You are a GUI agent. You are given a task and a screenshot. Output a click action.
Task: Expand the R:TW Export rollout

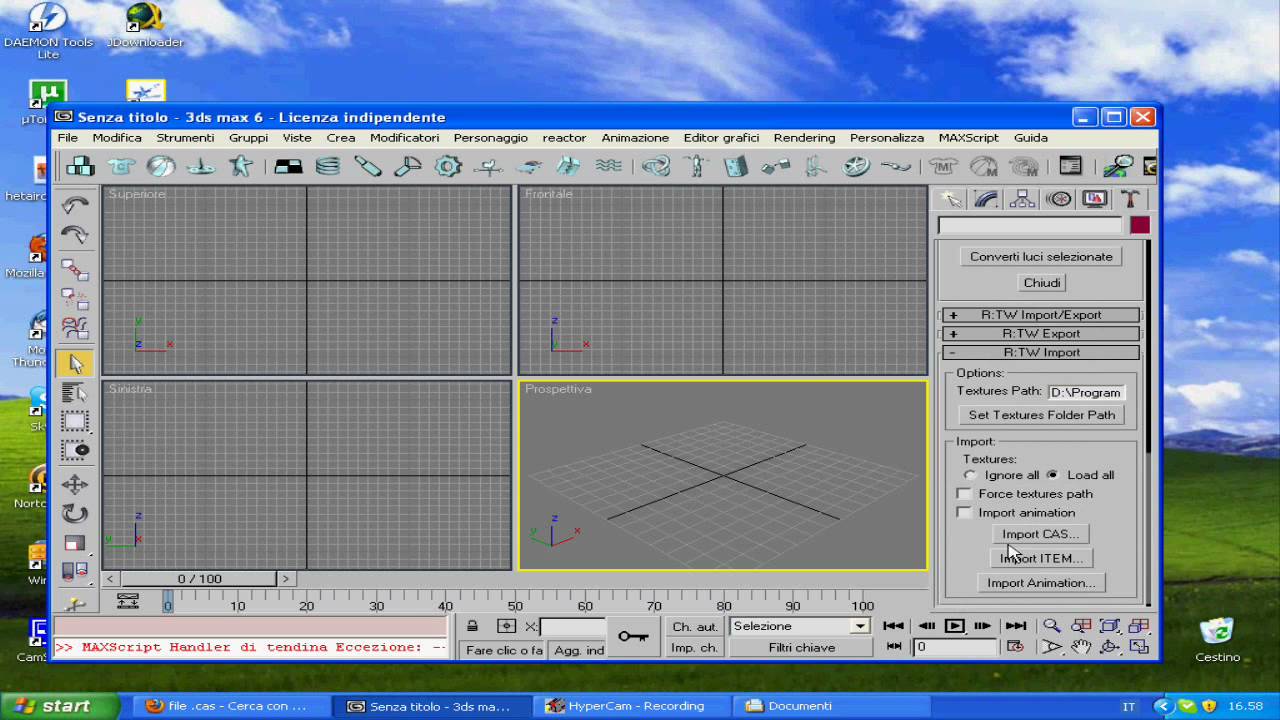pos(1041,334)
